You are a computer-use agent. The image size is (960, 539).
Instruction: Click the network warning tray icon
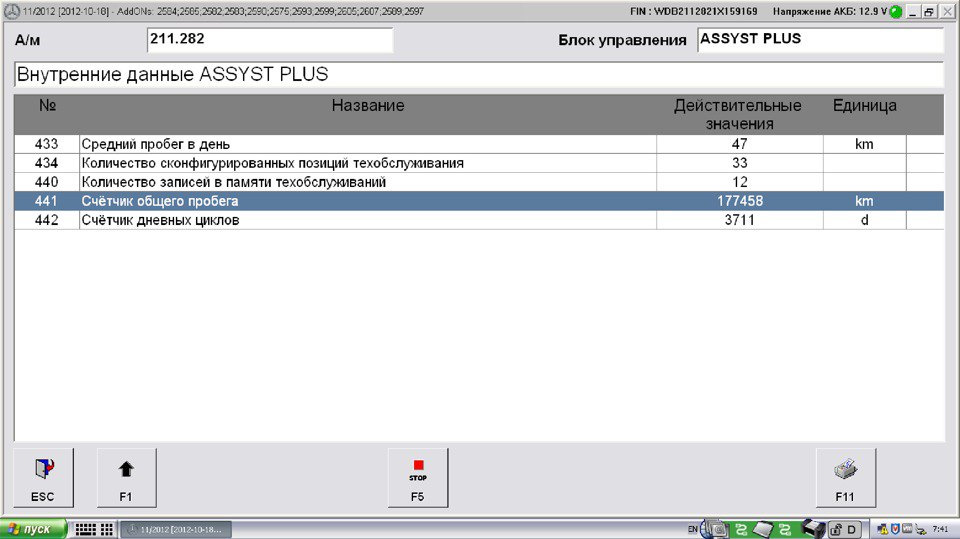pyautogui.click(x=883, y=530)
